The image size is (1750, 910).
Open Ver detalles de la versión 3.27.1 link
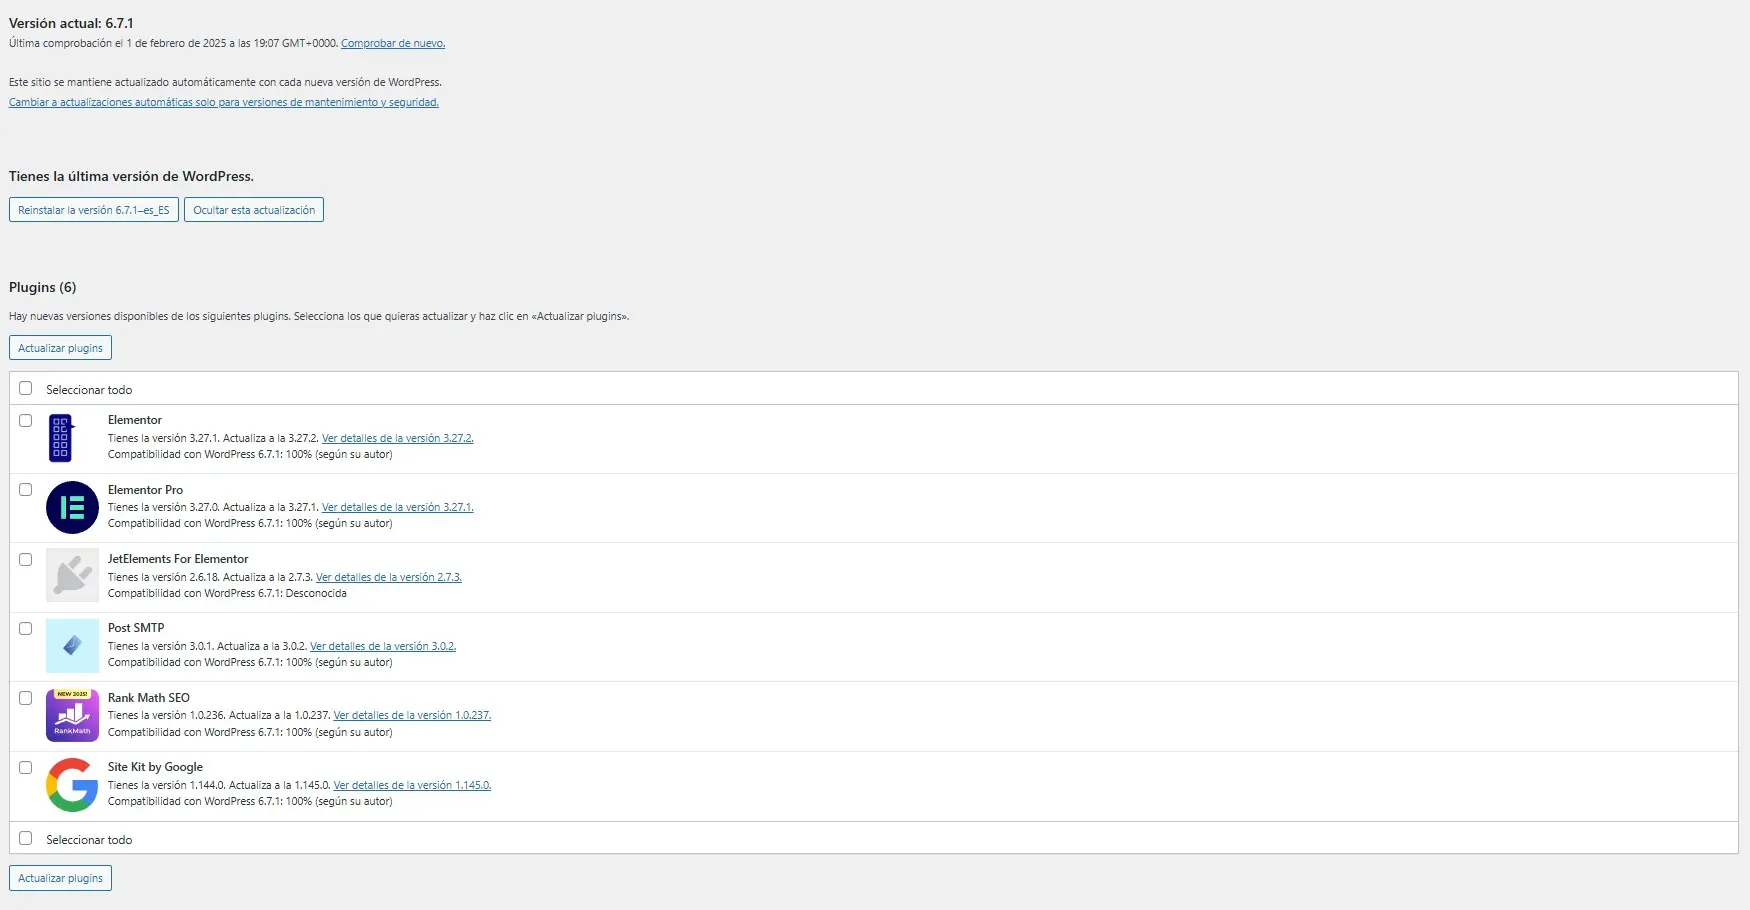coord(398,507)
